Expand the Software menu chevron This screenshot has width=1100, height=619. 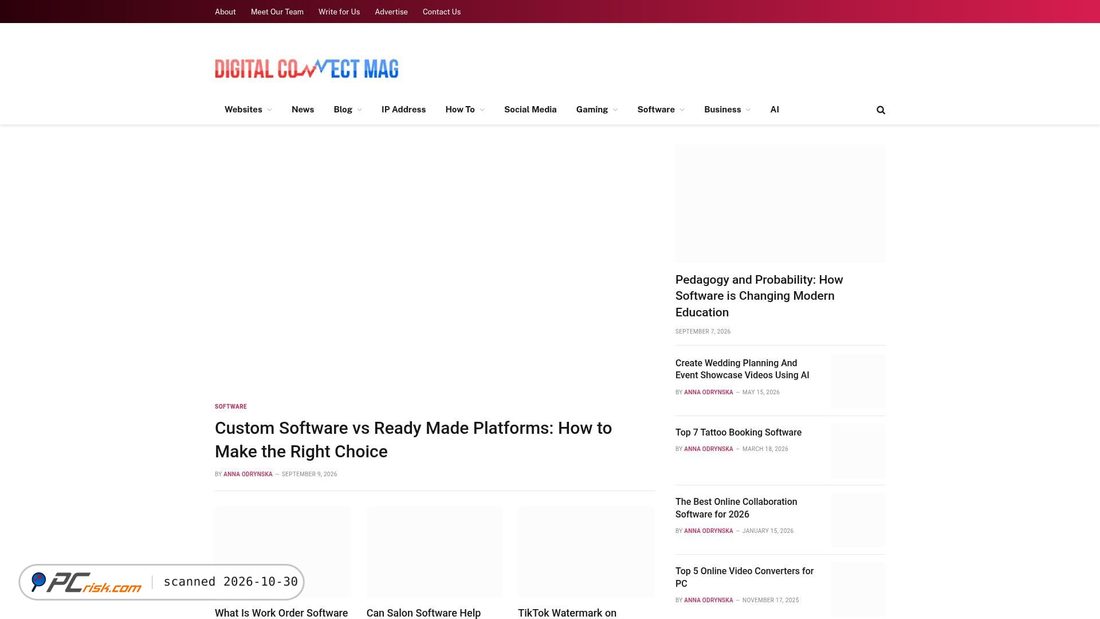coord(682,110)
